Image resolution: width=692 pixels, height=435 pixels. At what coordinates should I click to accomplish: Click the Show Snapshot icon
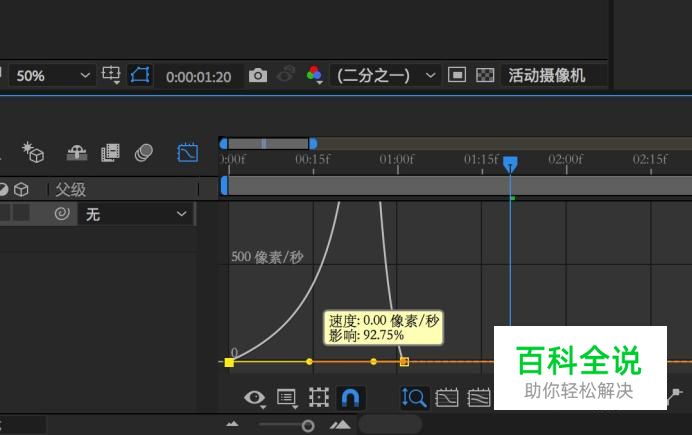286,74
